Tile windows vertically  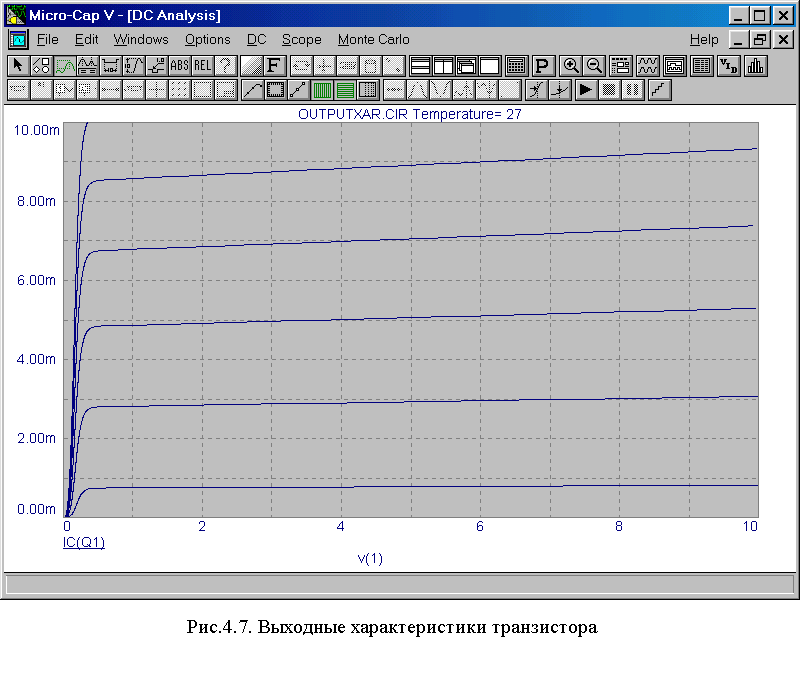pos(443,66)
